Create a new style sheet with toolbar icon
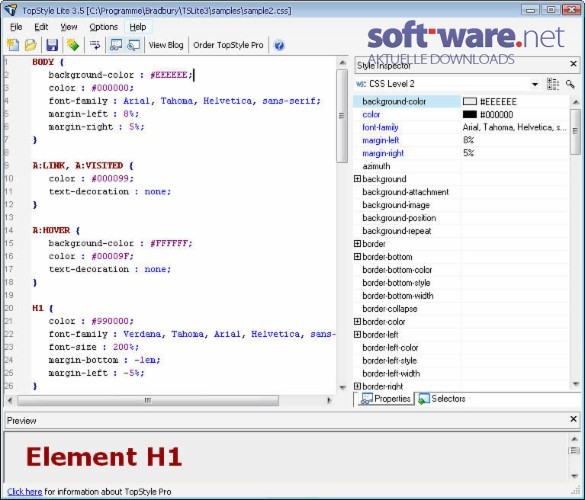The width and height of the screenshot is (585, 500). (x=13, y=45)
